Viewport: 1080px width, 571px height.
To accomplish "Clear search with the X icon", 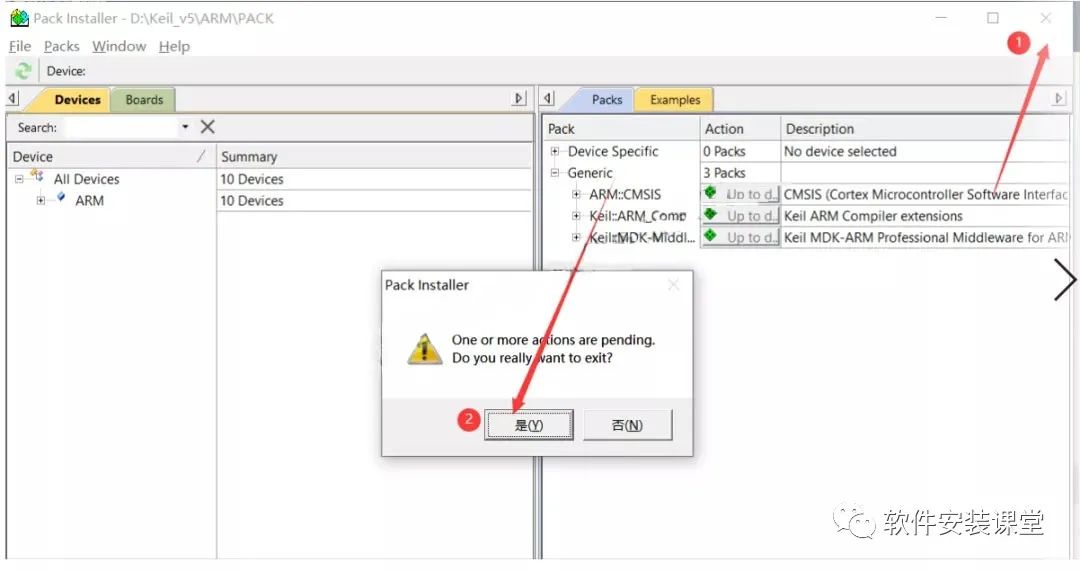I will (207, 127).
